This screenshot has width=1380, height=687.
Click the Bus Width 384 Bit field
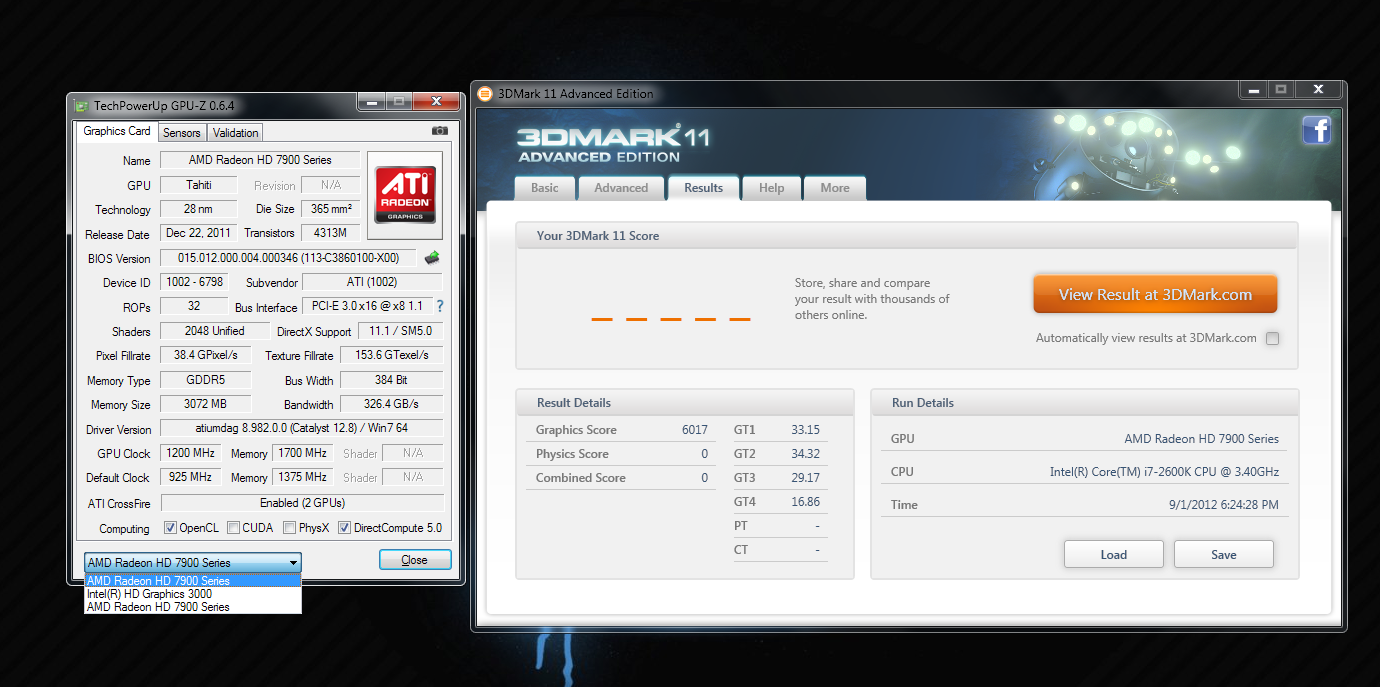point(391,380)
